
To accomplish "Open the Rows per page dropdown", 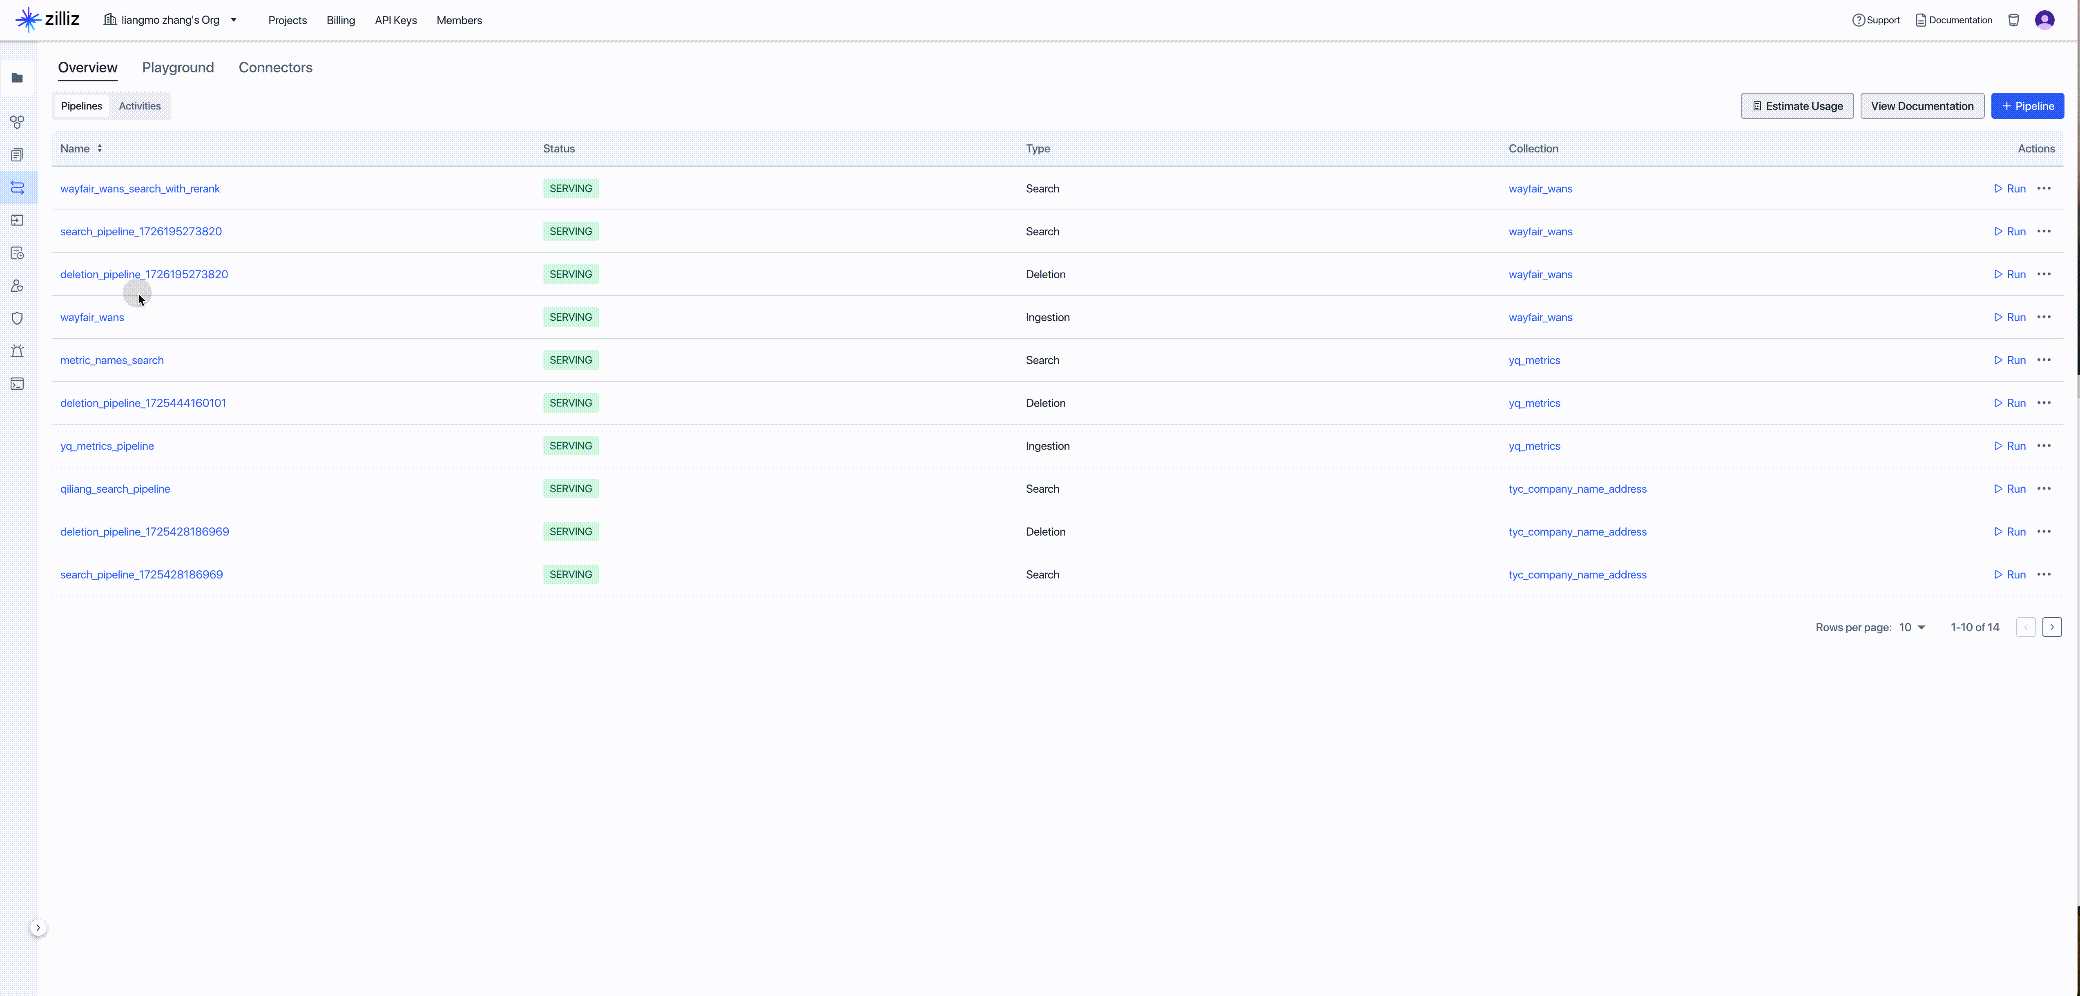I will pos(1912,628).
